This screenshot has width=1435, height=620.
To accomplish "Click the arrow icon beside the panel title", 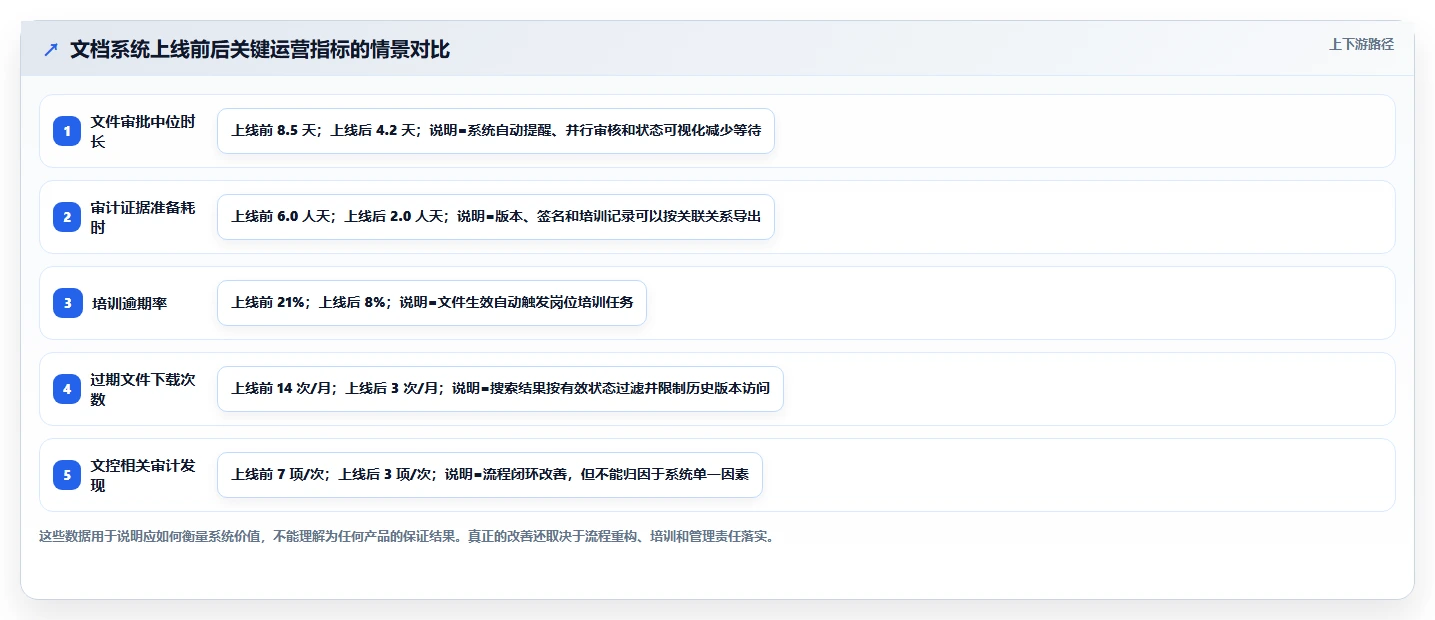I will (51, 50).
